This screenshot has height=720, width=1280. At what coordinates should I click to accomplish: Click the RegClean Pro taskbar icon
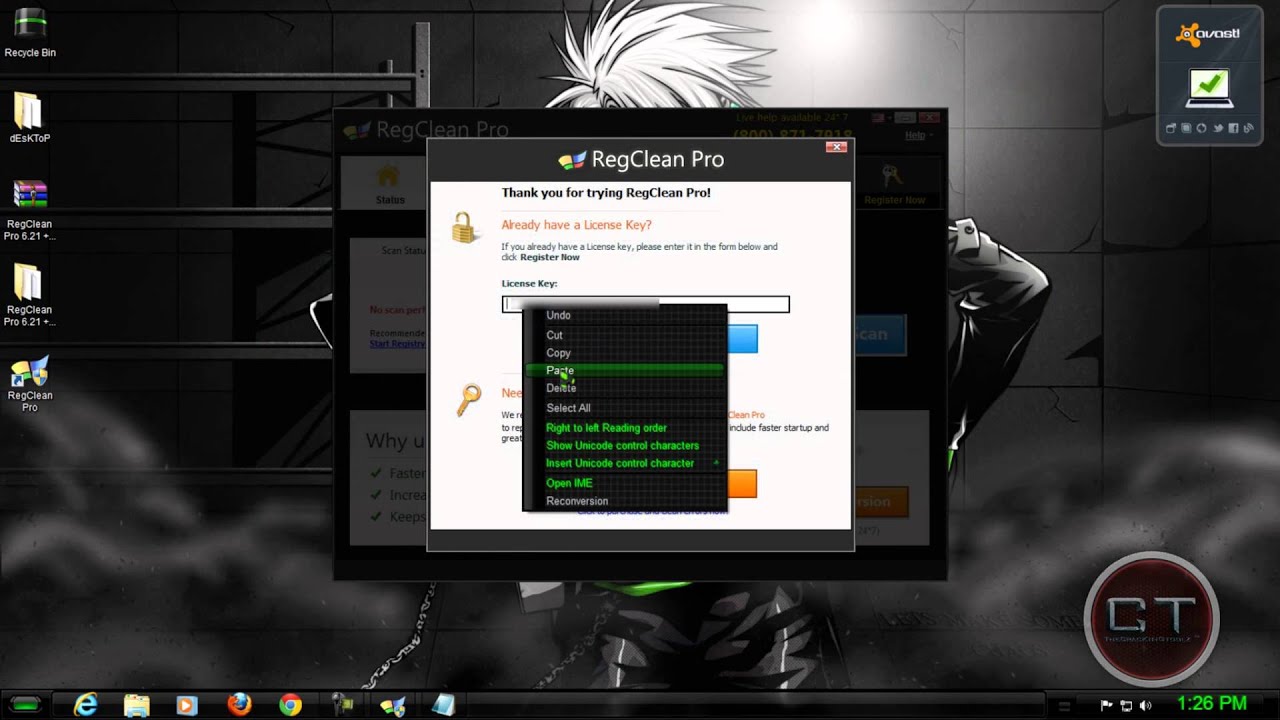(393, 705)
